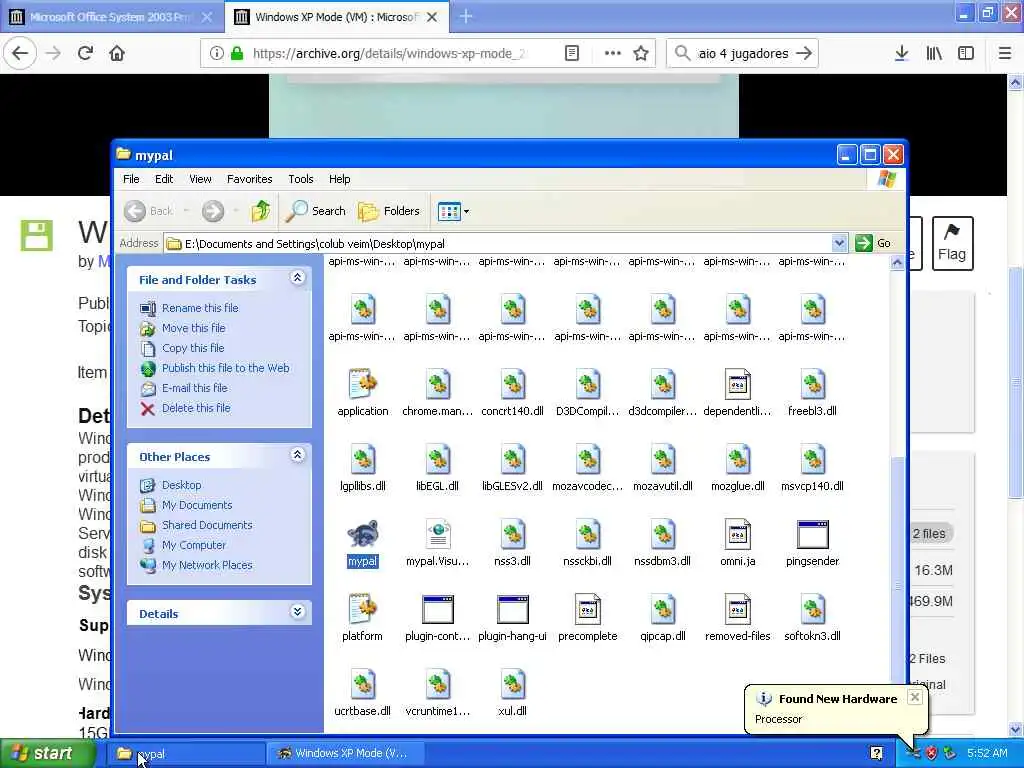Click the Flag button on archive page
The width and height of the screenshot is (1024, 768).
(952, 243)
